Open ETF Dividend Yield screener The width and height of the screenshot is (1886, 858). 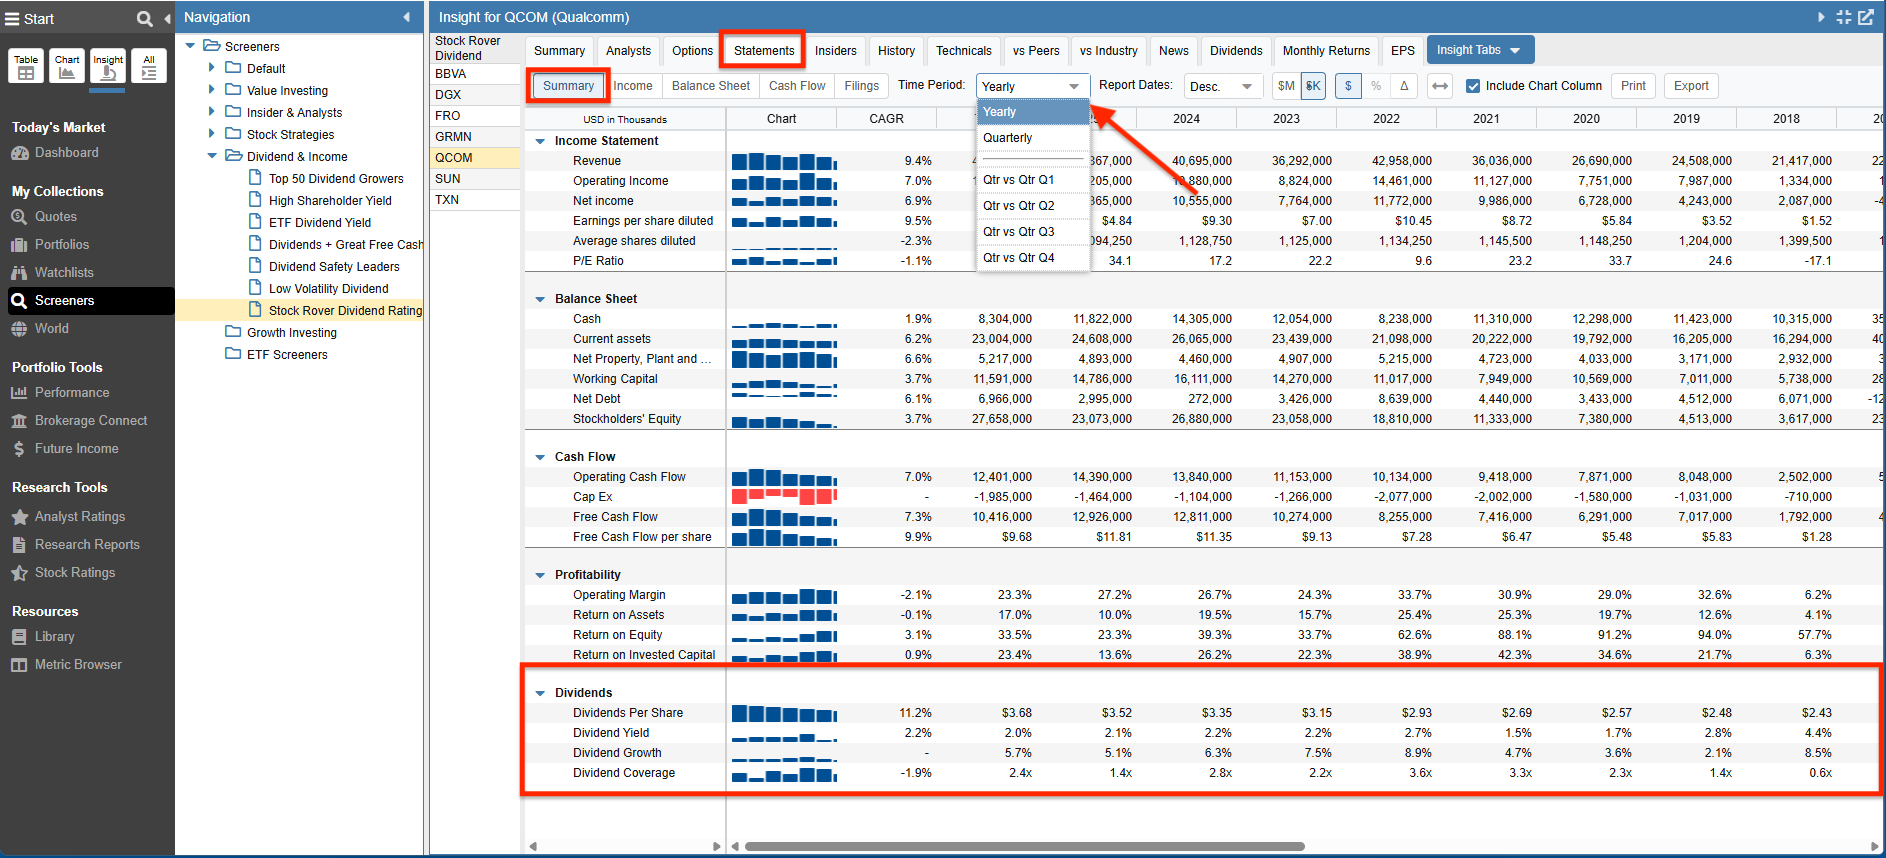coord(319,223)
